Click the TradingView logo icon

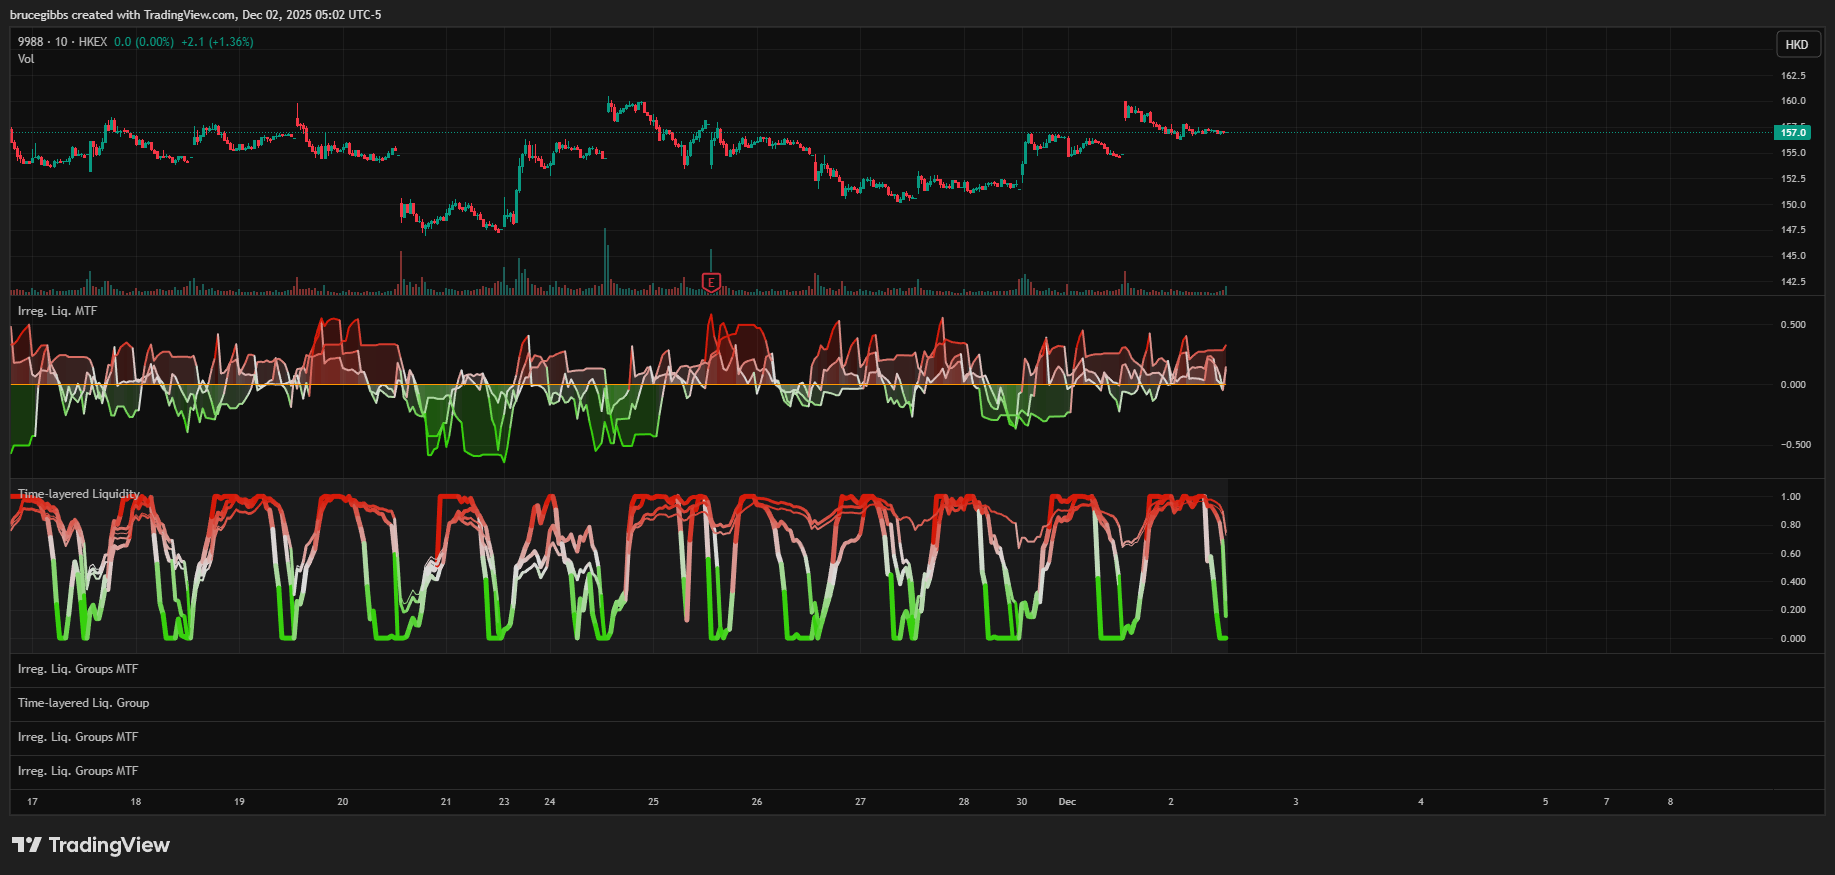[x=27, y=845]
